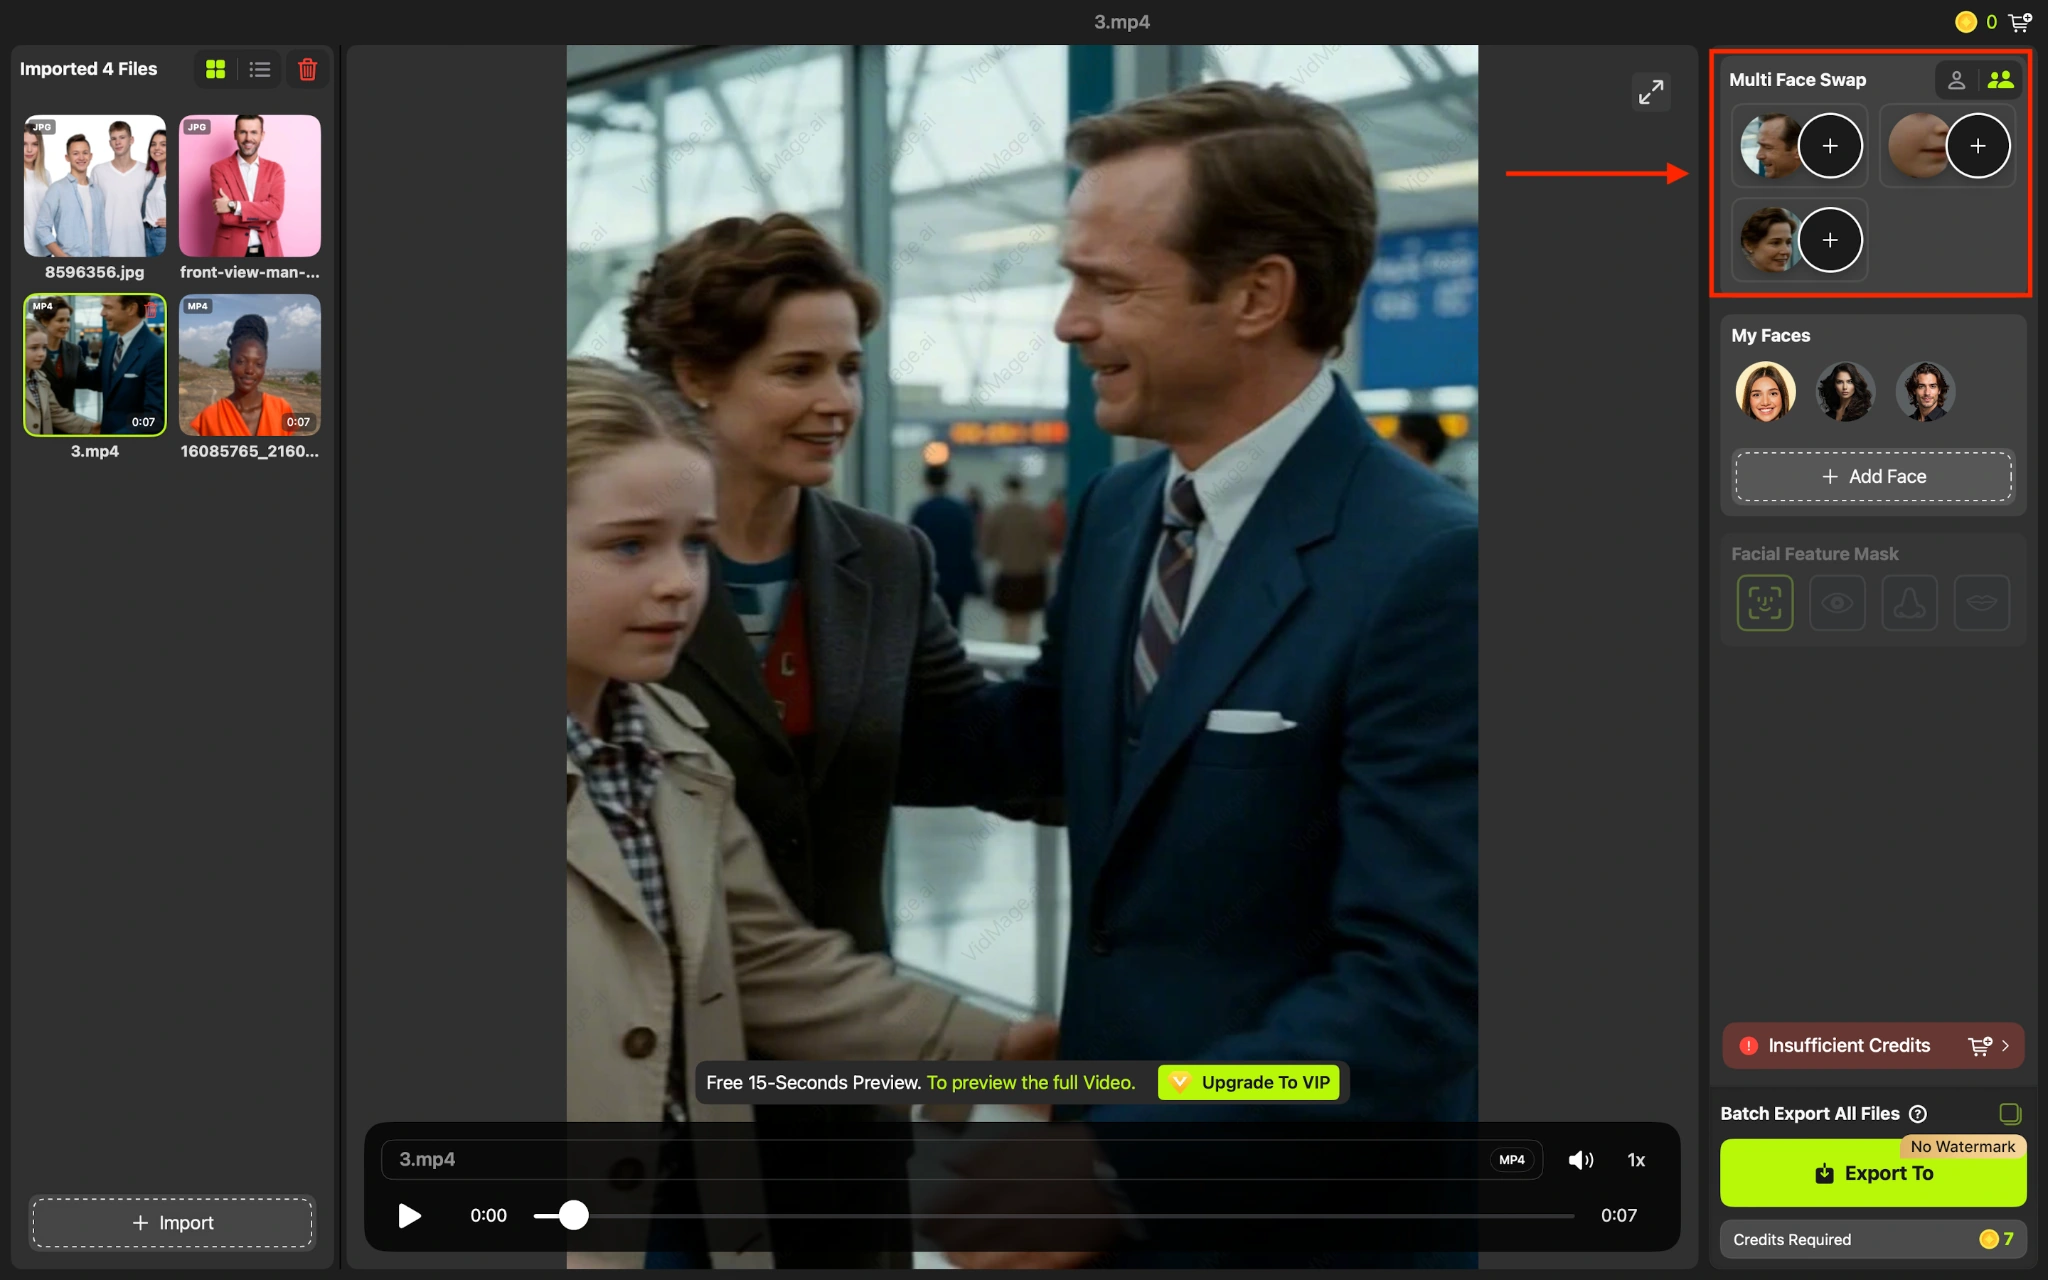This screenshot has height=1280, width=2048.
Task: Click the Export To button
Action: point(1873,1174)
